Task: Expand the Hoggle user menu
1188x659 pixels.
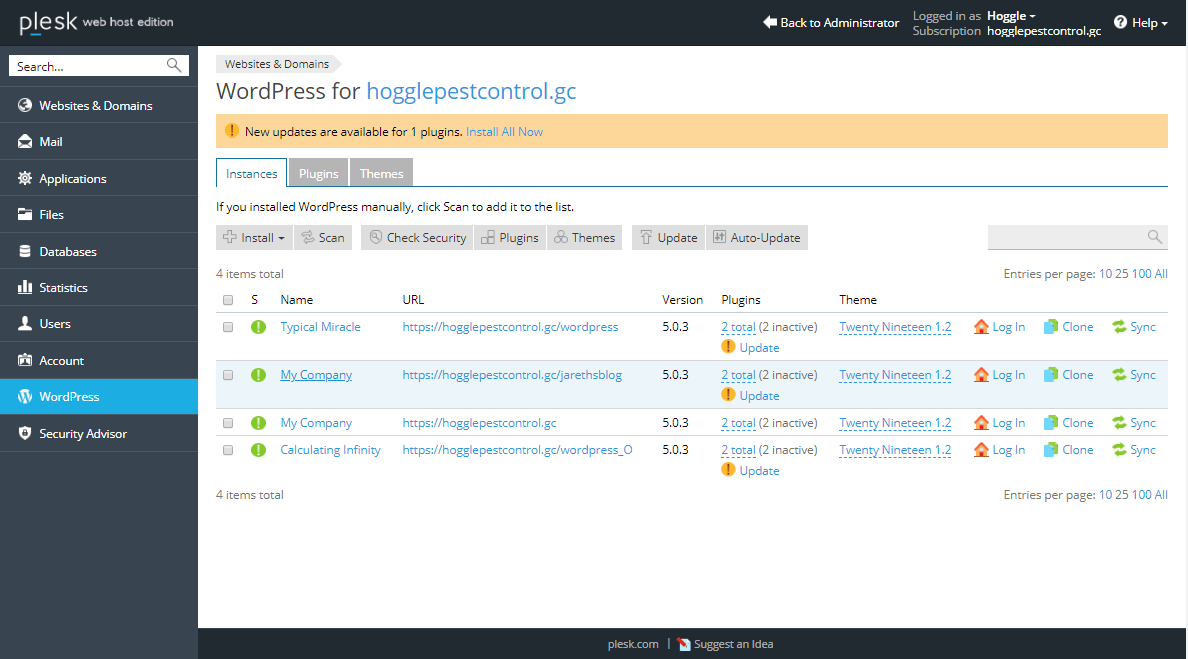Action: pos(1011,16)
